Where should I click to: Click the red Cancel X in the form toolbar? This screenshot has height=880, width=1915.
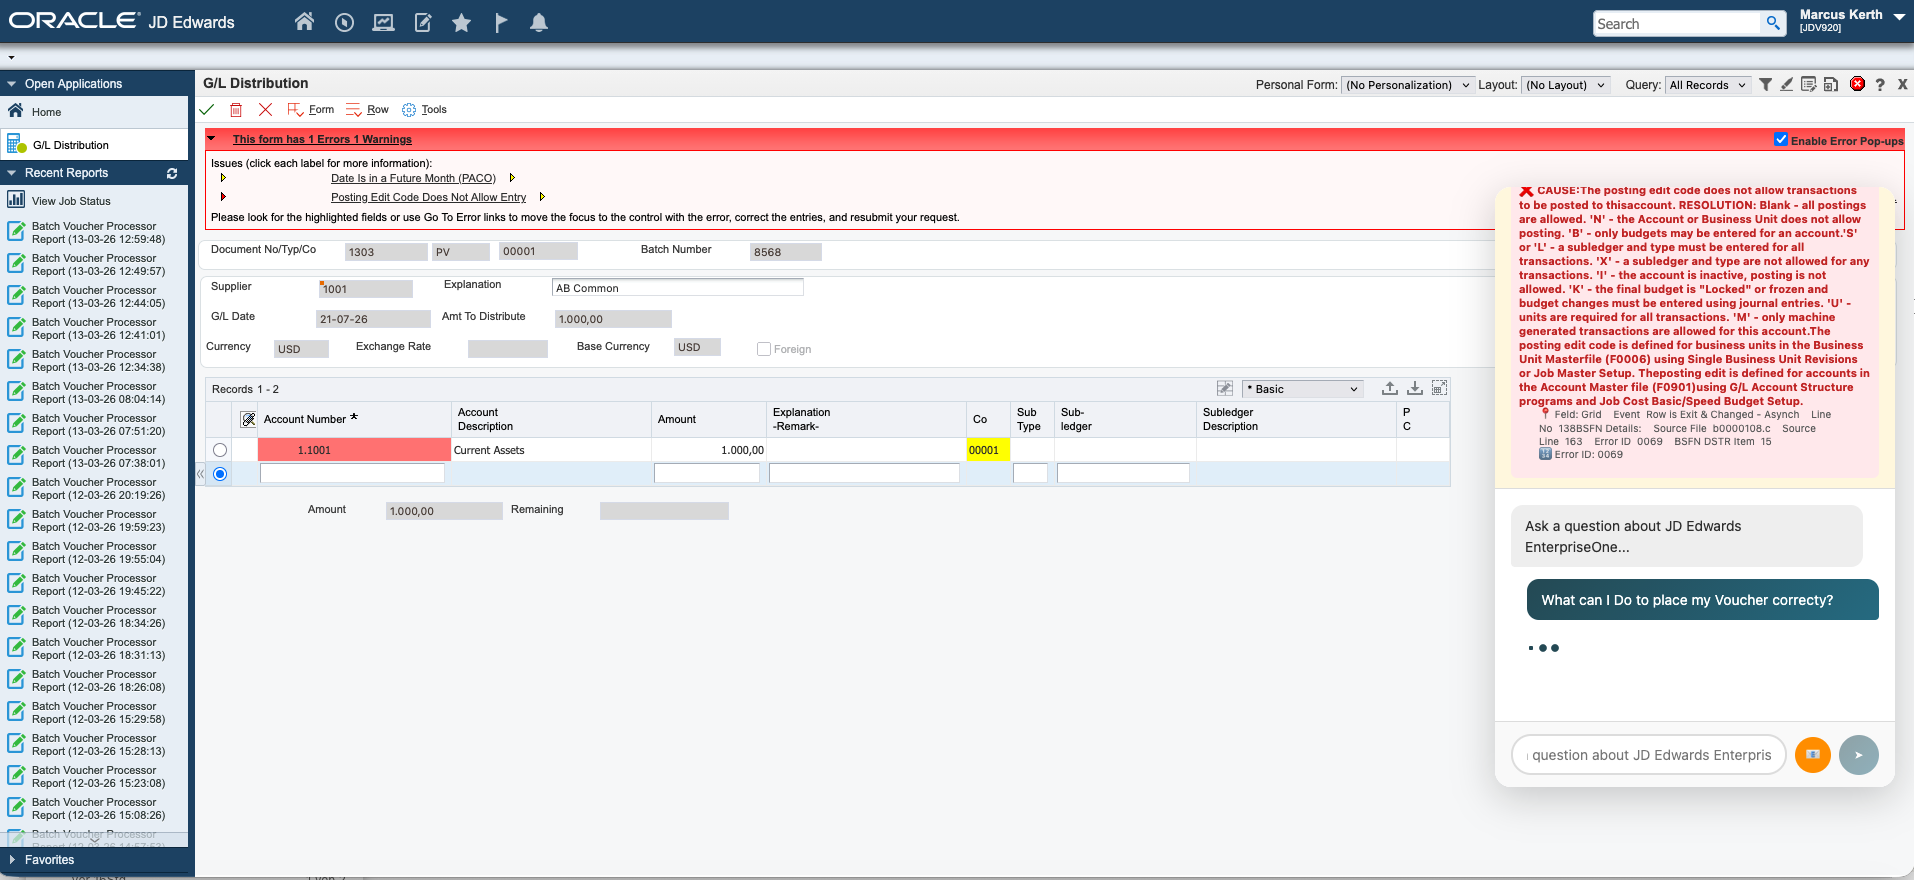point(265,110)
